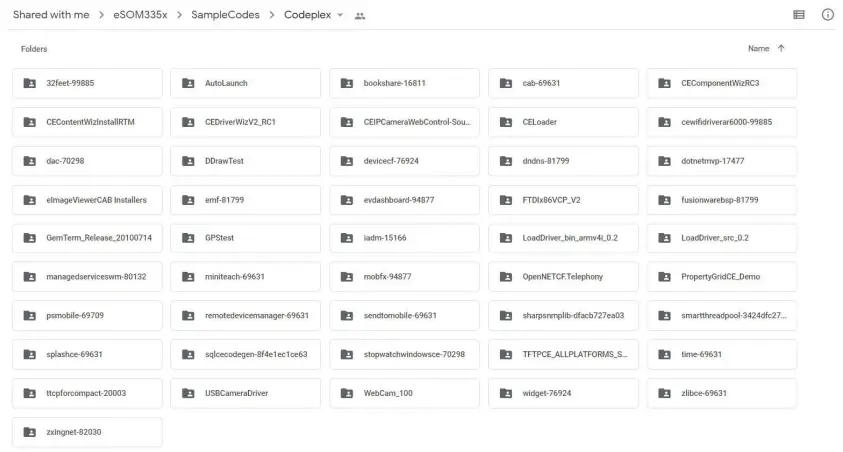Select cewifidriverar6000-99885 folder name
Viewport: 843px width, 452px height.
(x=726, y=122)
